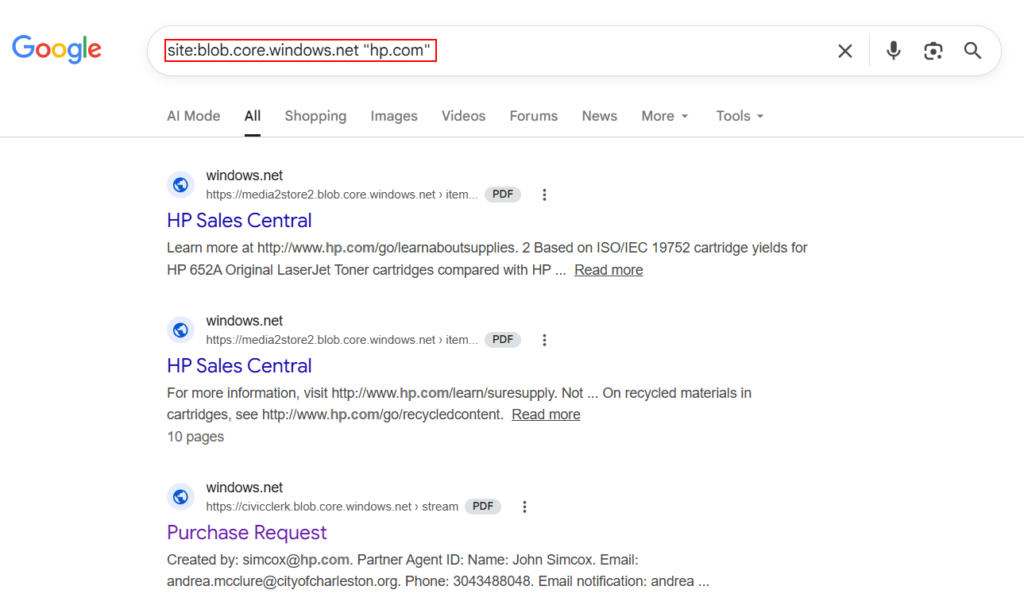Open the Shopping tab

(315, 116)
